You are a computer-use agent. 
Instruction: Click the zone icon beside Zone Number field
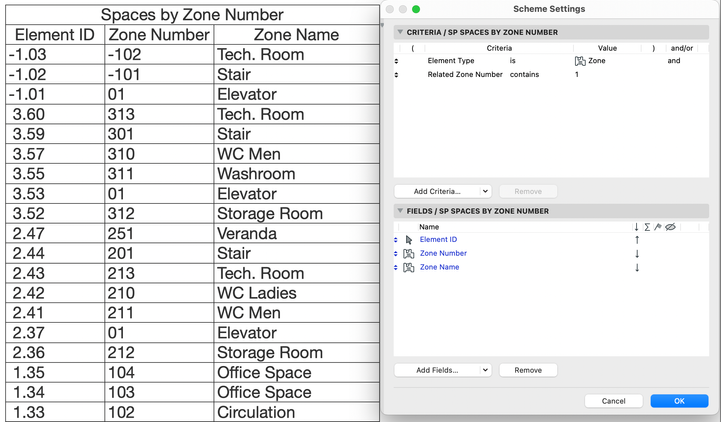408,253
